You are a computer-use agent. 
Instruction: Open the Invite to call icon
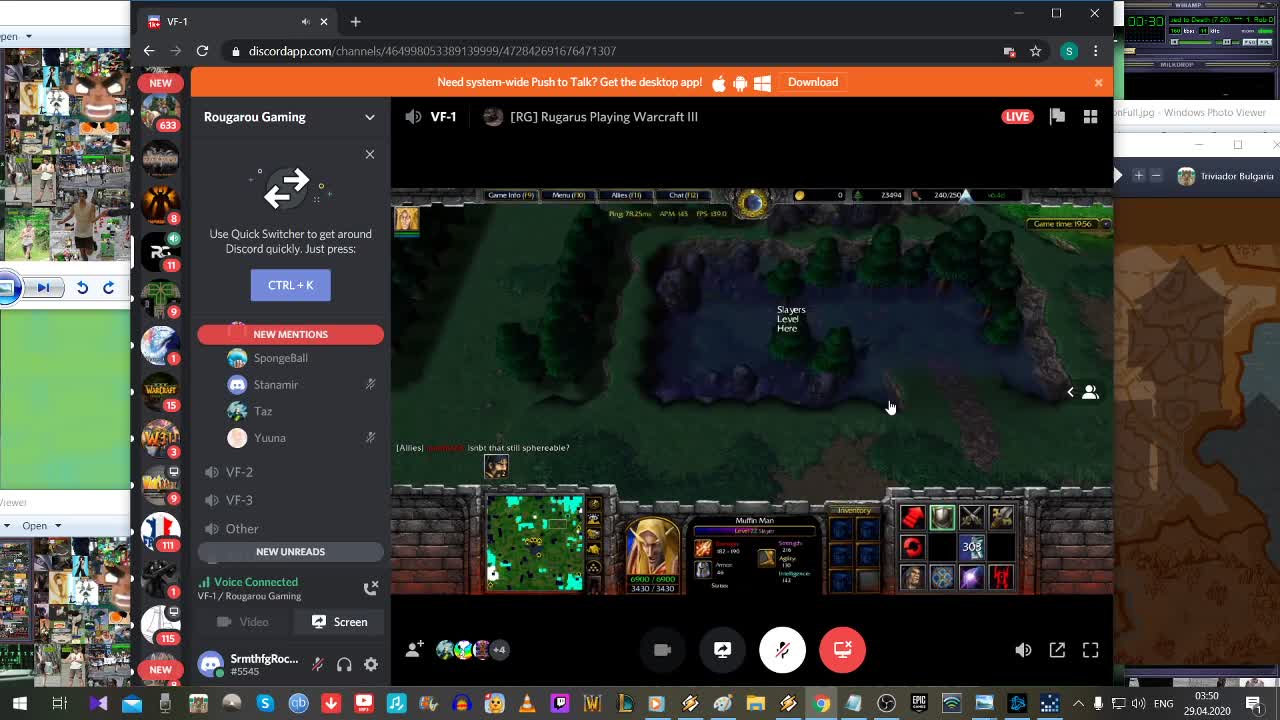[x=414, y=650]
